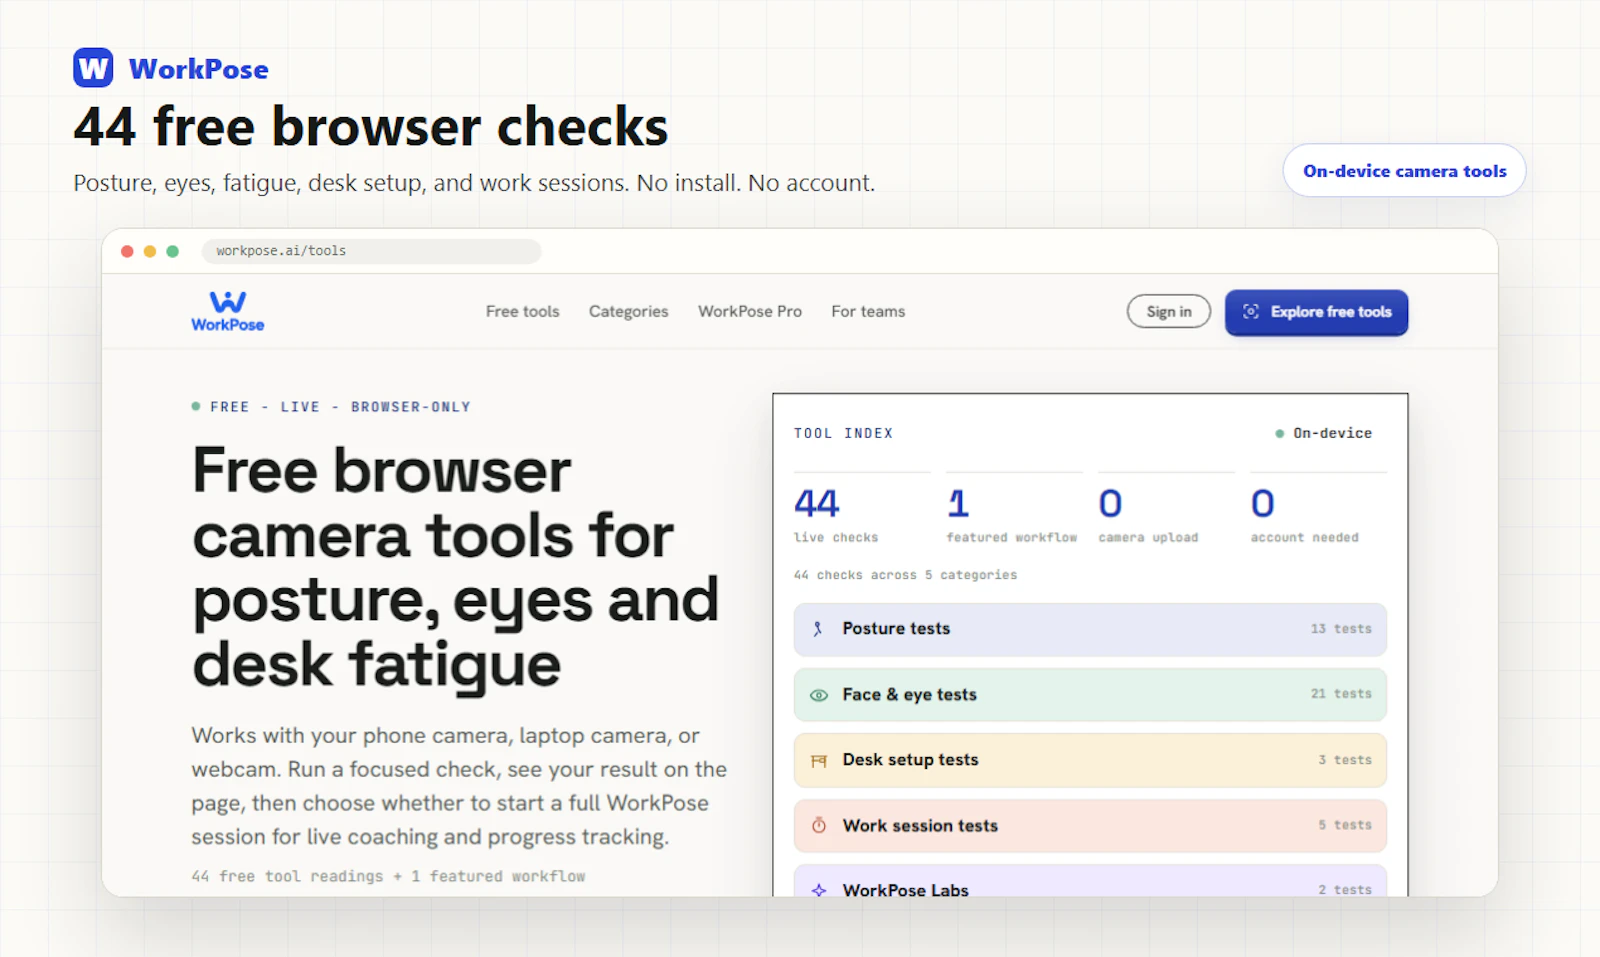
Task: Click the On-device status indicator
Action: coord(1323,433)
